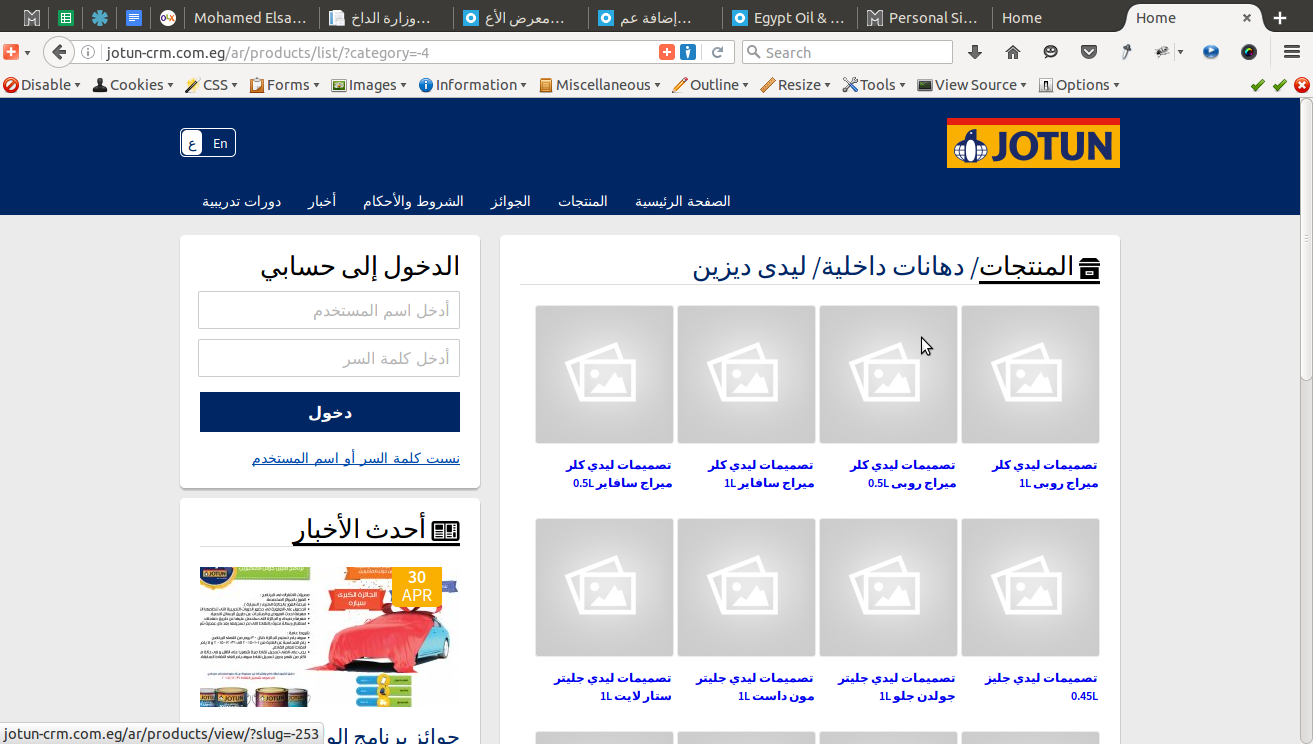Open the Disable toolbar dropdown
The height and width of the screenshot is (744, 1313).
pos(42,85)
